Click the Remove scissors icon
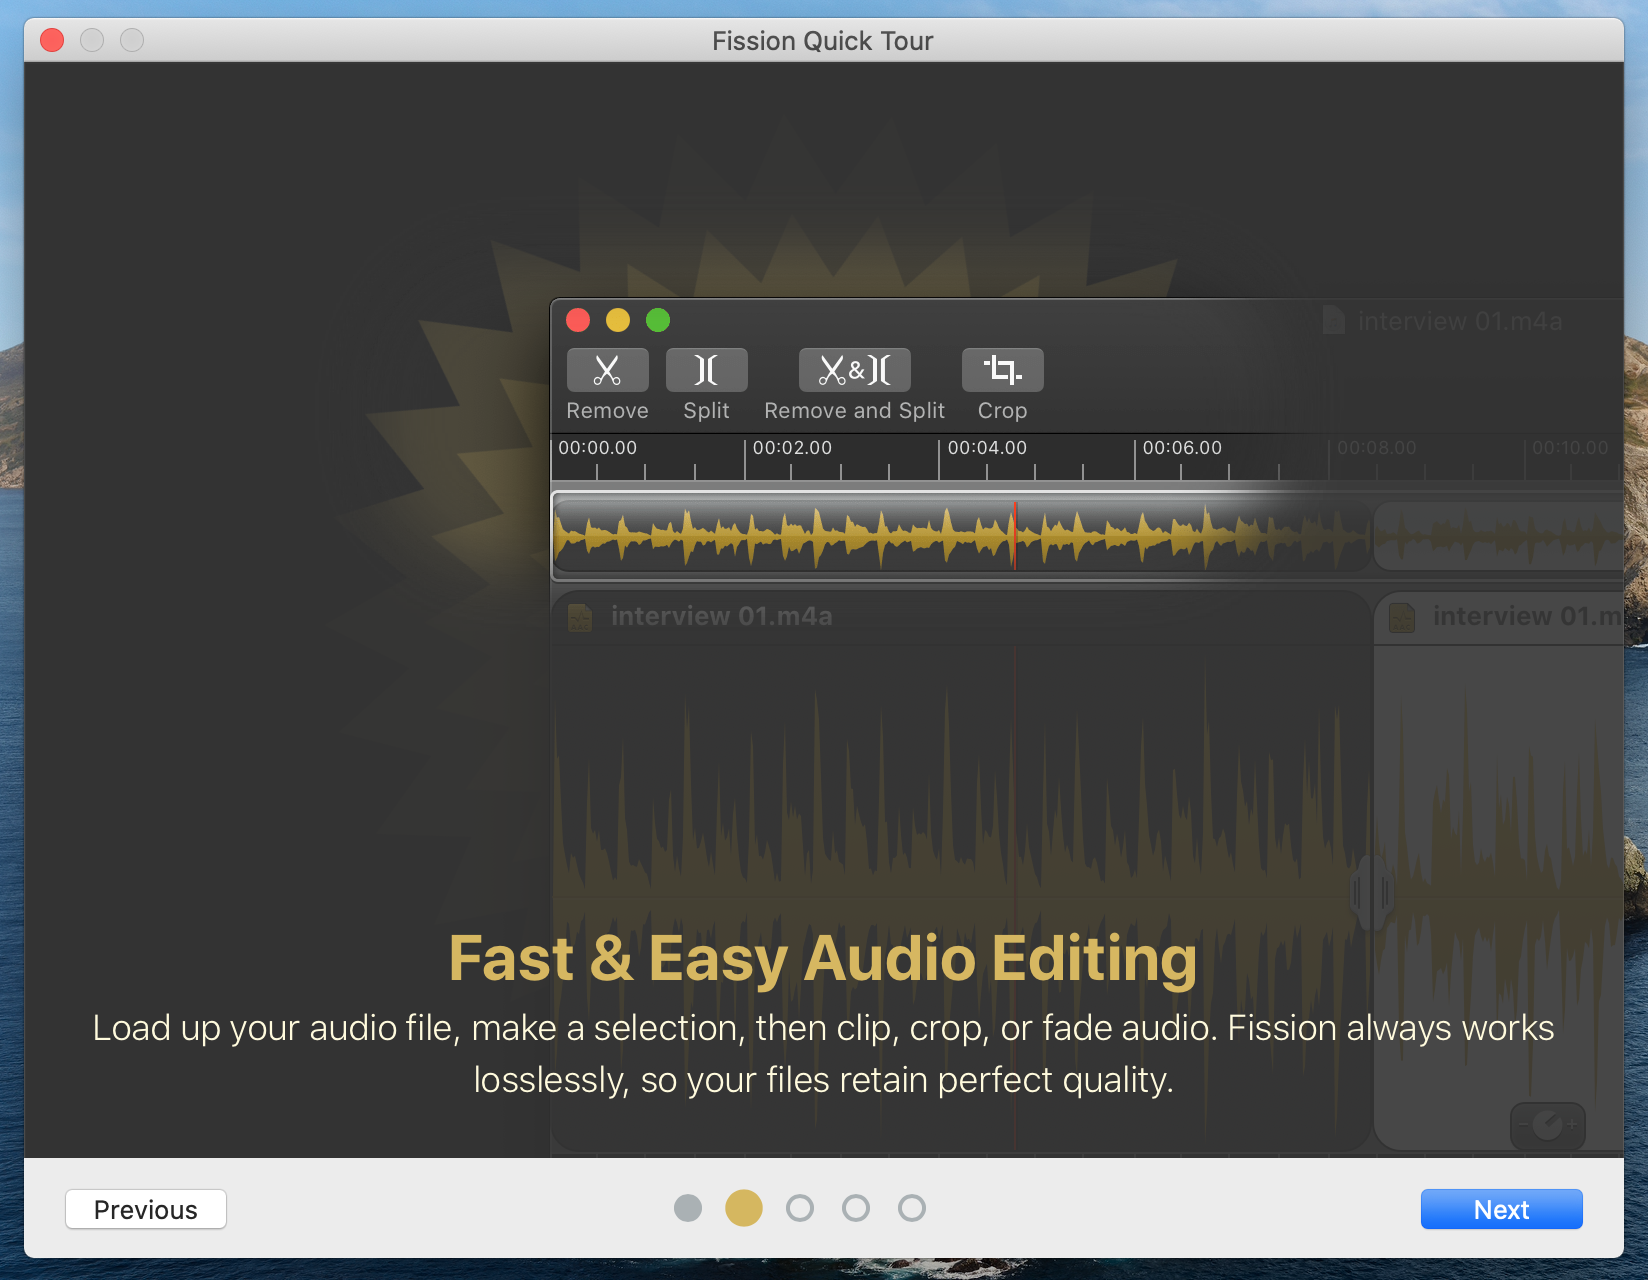1648x1280 pixels. 607,370
